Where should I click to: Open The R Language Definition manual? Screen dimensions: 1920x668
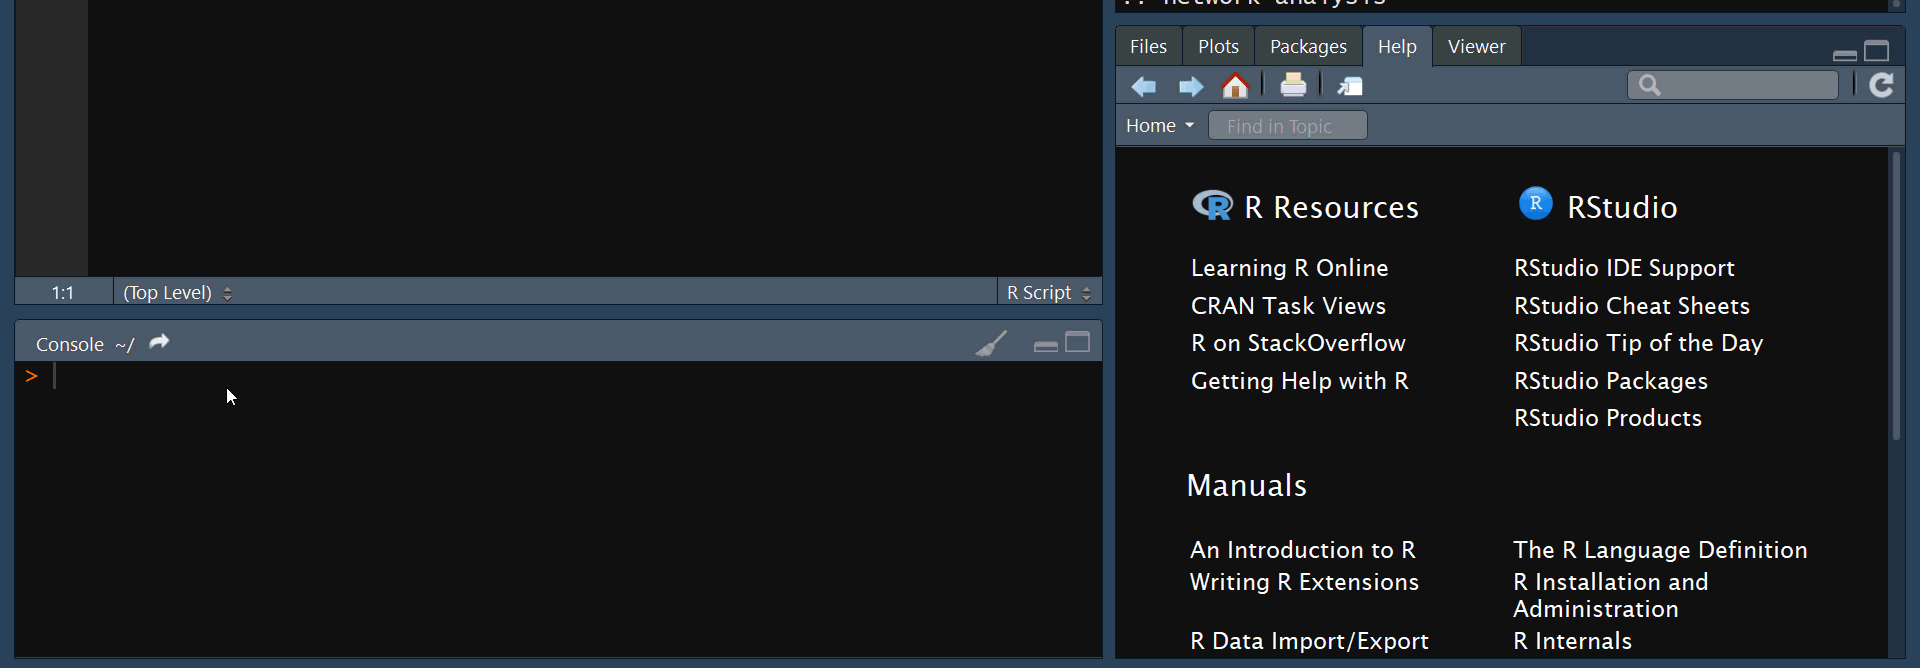click(x=1660, y=550)
